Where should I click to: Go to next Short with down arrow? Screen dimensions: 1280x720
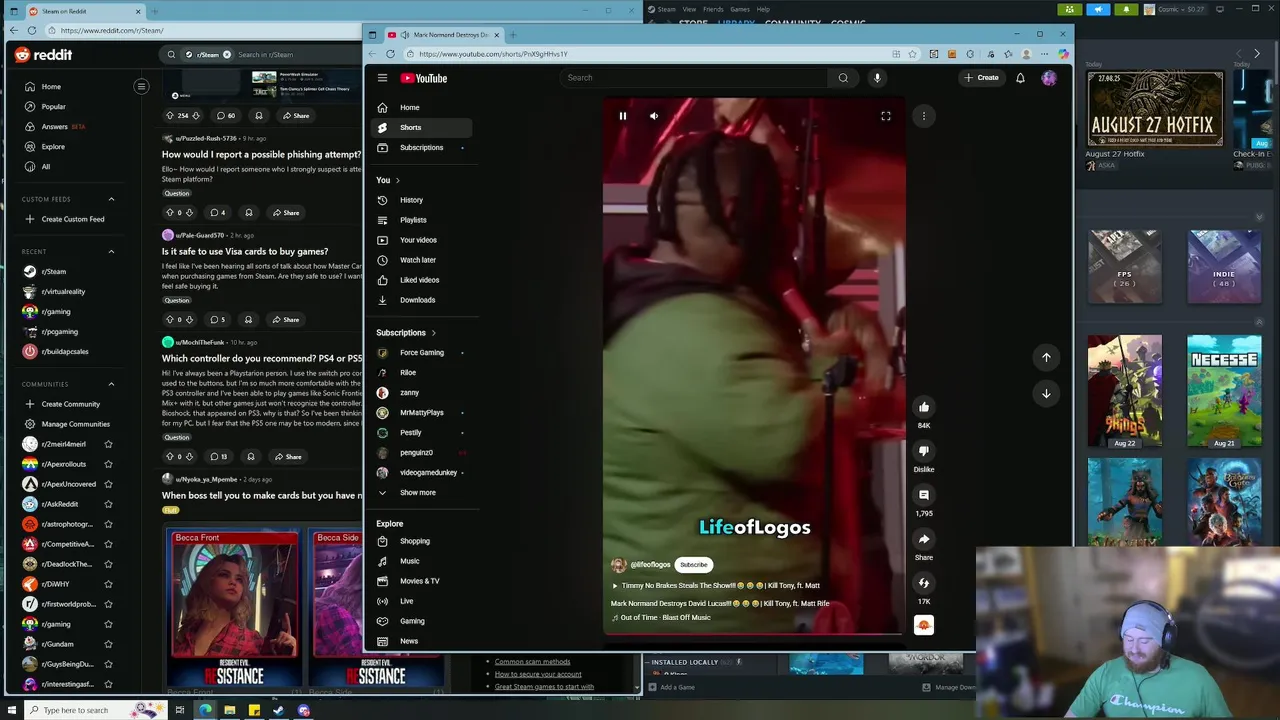tap(1046, 393)
